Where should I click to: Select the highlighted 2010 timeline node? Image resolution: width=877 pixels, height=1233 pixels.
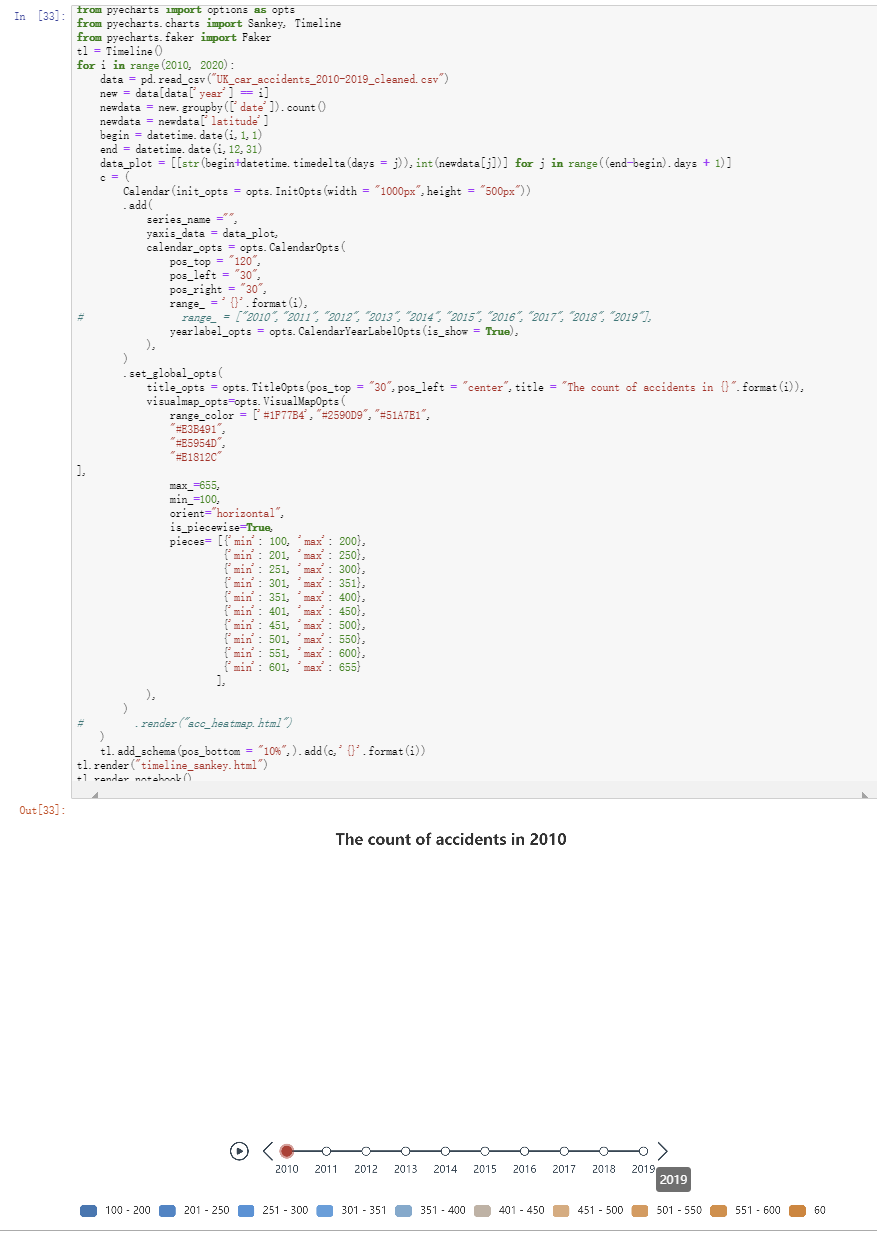pos(287,1151)
